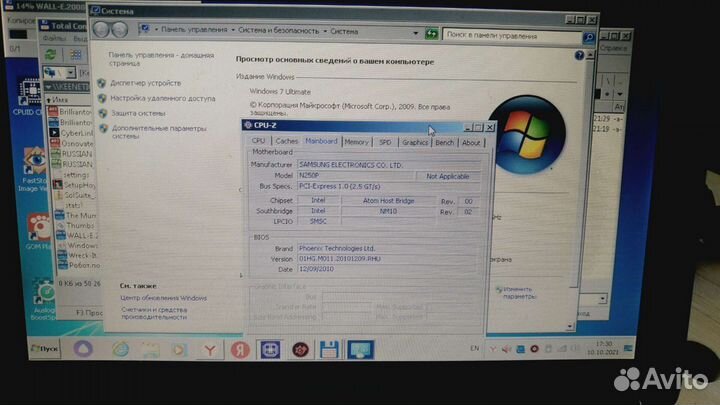Select SetupHo file in Total Commander list
The image size is (720, 405).
[73, 185]
